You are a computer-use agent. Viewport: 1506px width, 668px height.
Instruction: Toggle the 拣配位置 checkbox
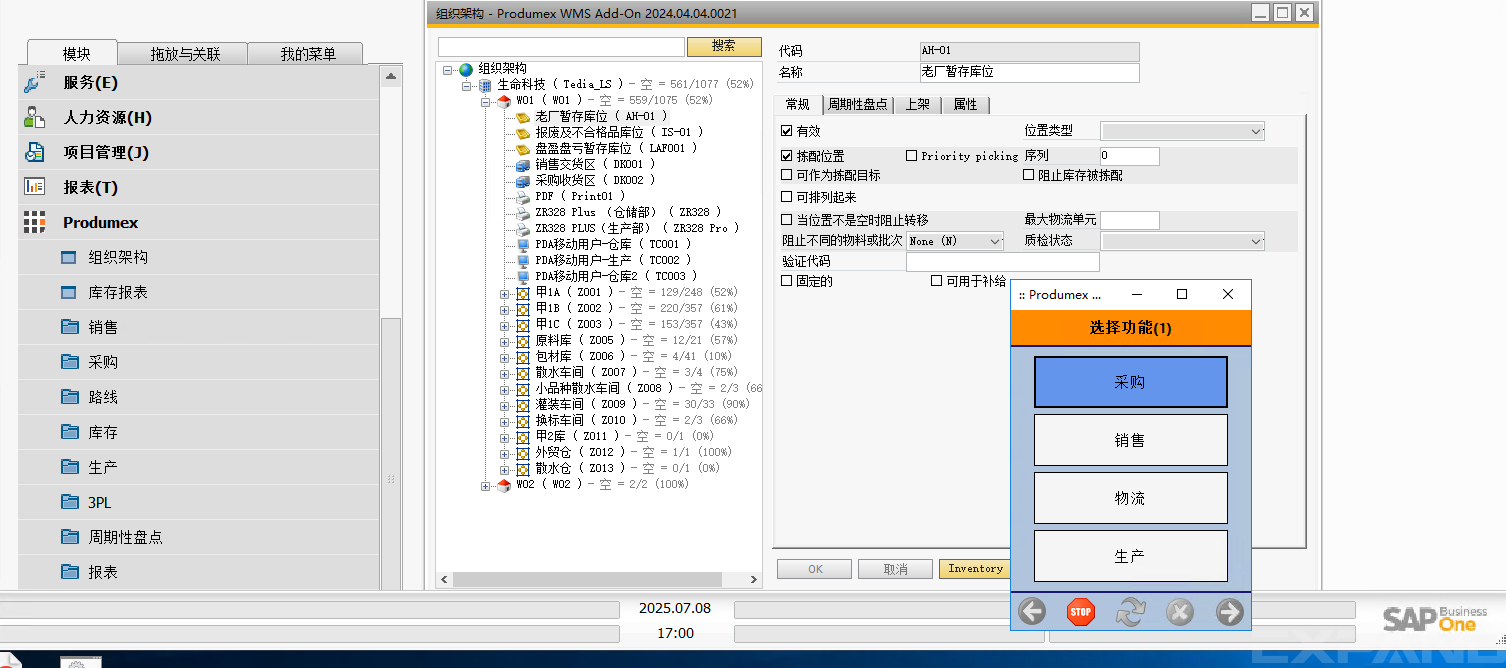[x=786, y=156]
